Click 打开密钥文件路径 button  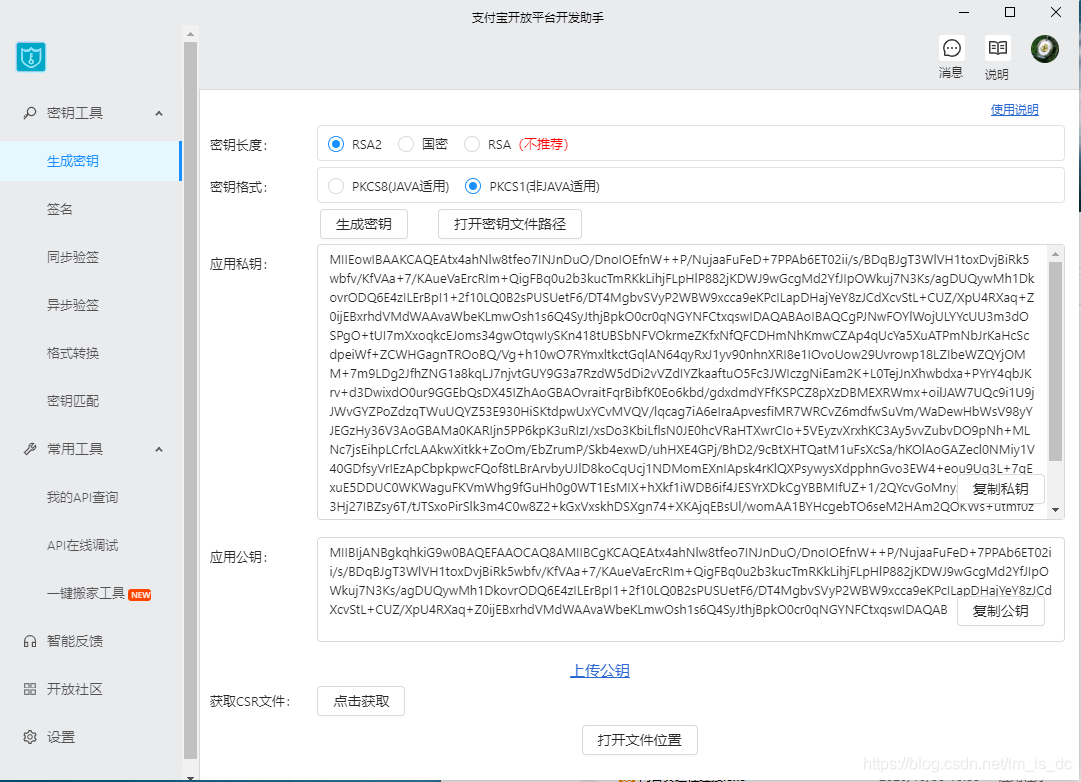(x=510, y=224)
